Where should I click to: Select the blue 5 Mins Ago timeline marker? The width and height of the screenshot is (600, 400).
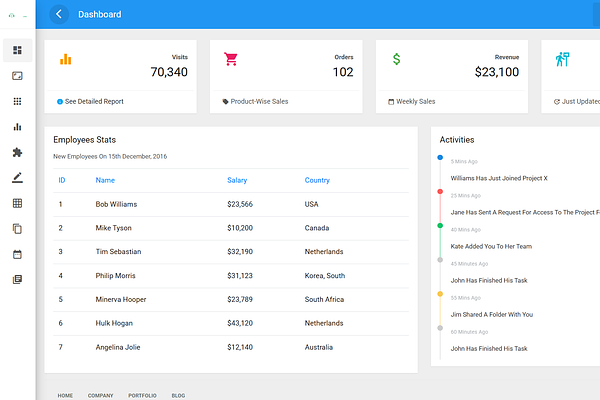click(440, 157)
